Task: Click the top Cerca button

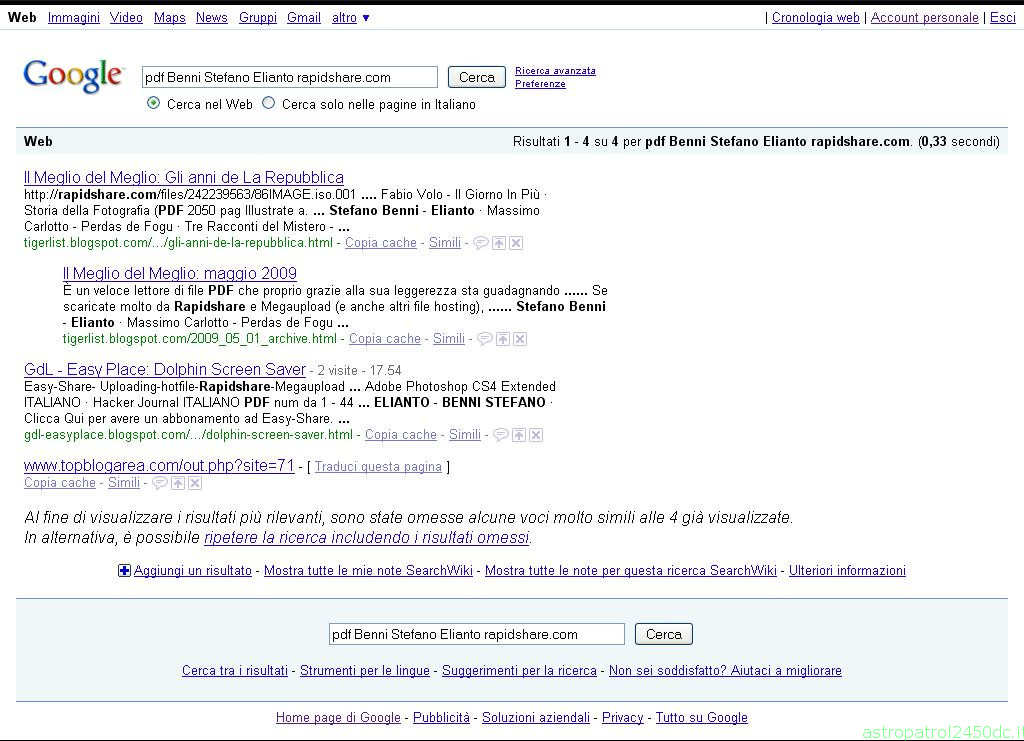Action: tap(477, 77)
